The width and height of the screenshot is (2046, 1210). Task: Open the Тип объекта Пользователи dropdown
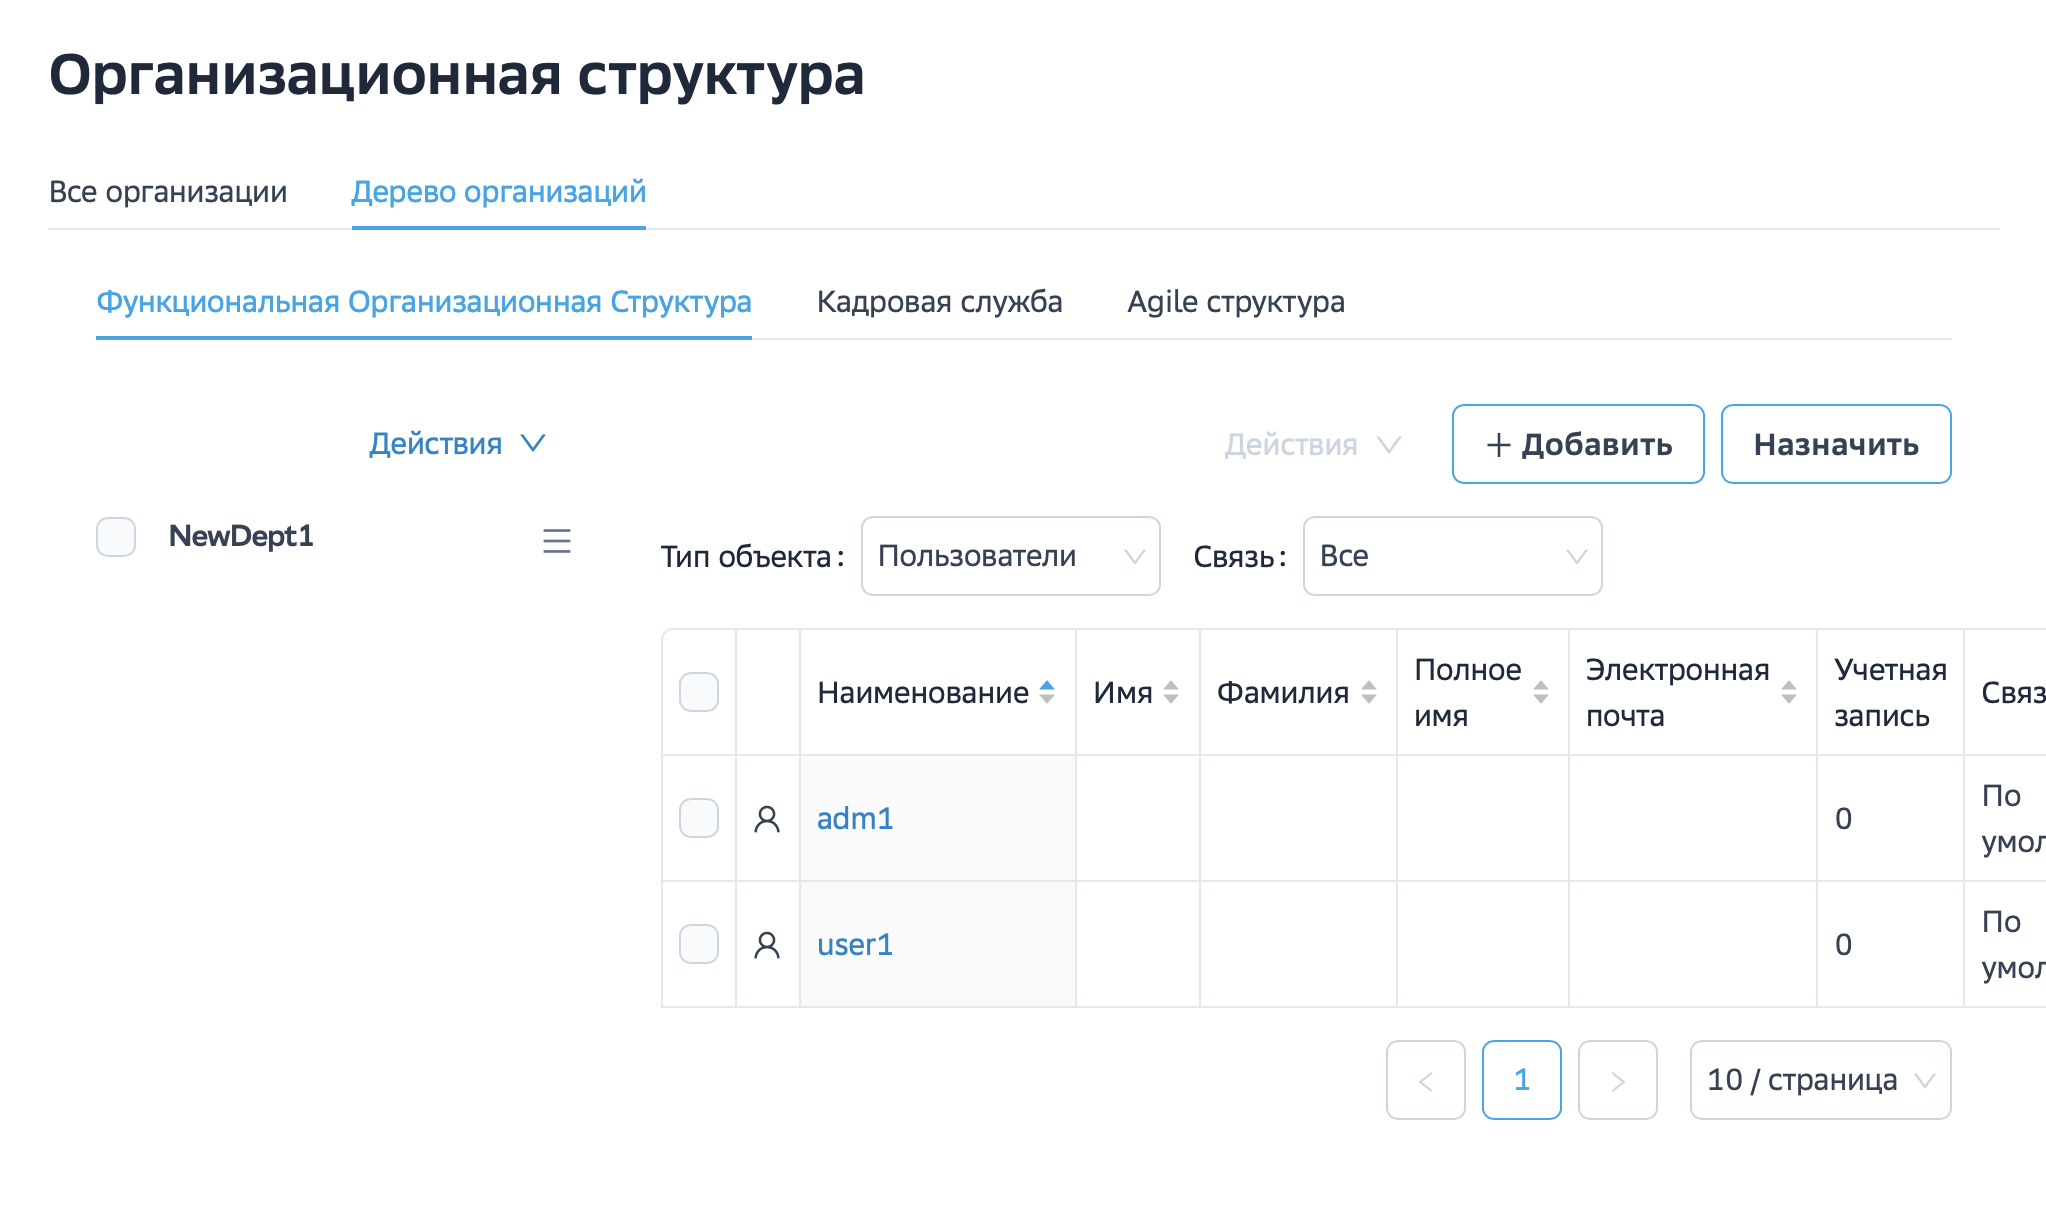pyautogui.click(x=1010, y=556)
